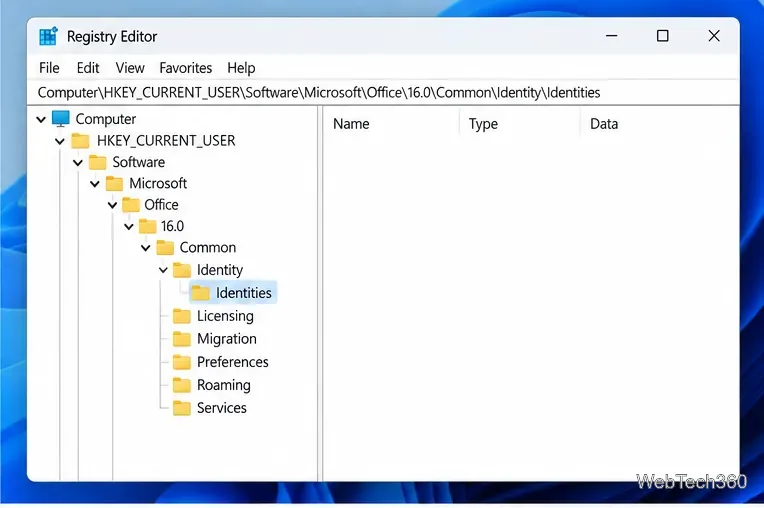Collapse the Microsoft key chevron
764x508 pixels.
95,184
